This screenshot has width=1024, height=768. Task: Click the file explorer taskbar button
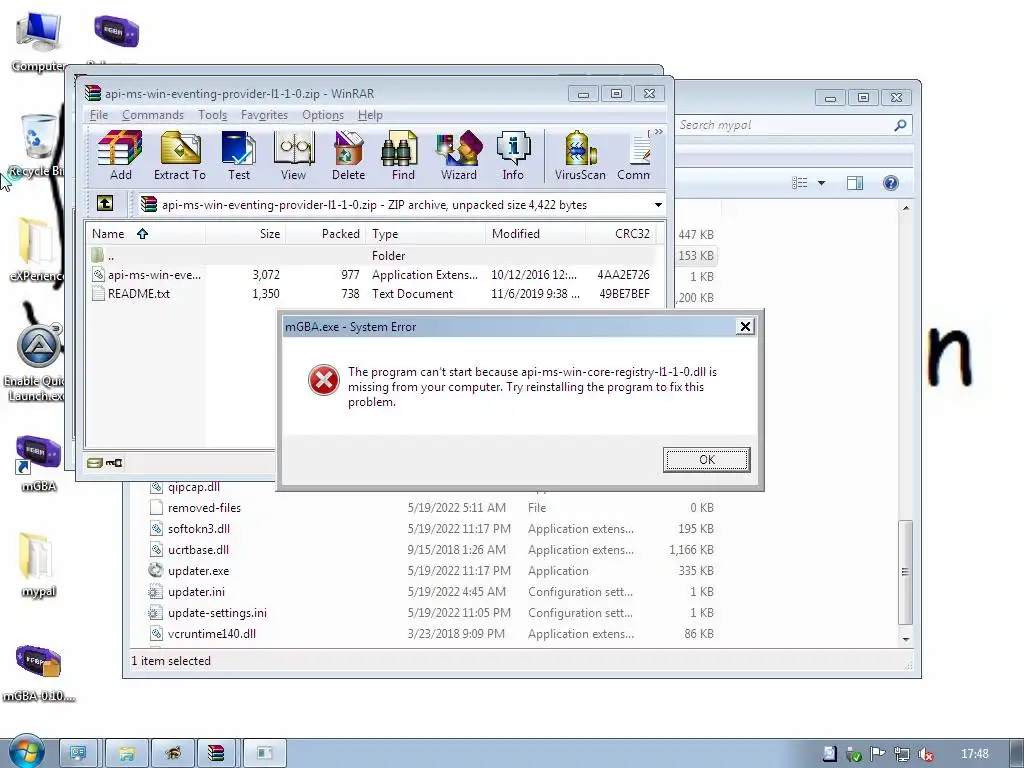[127, 753]
